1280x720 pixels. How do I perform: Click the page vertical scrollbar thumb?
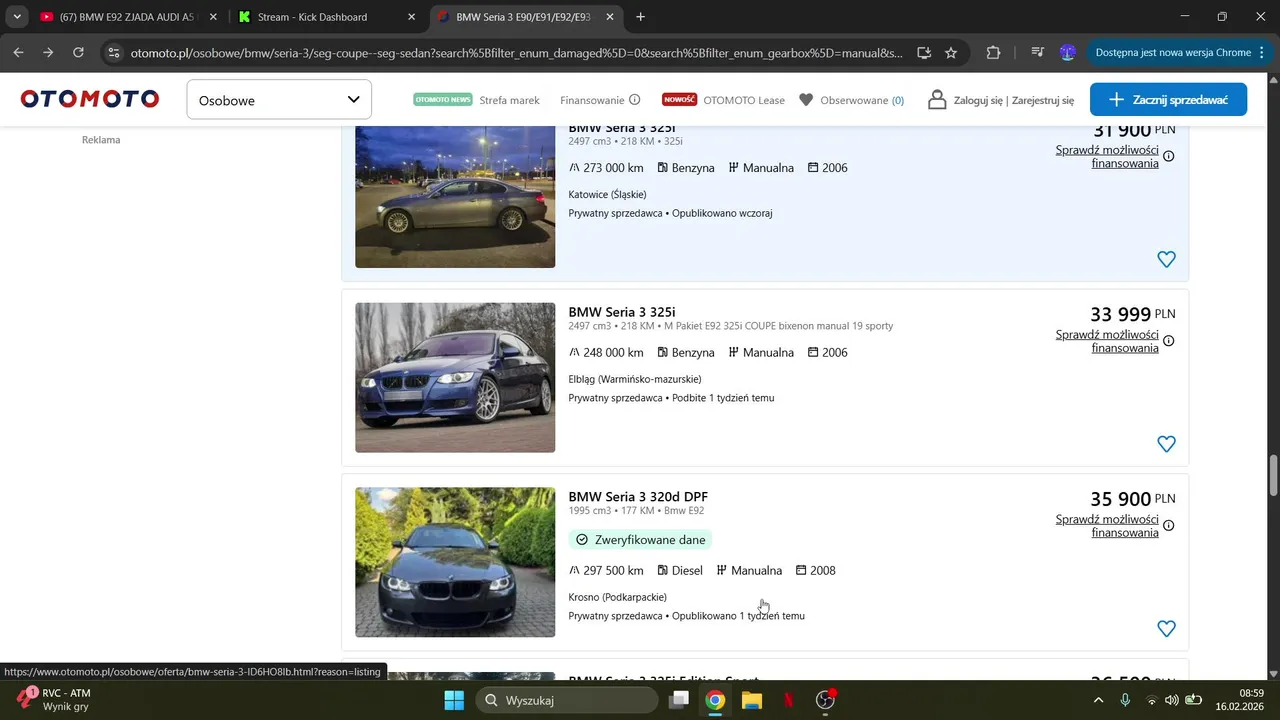(x=1273, y=475)
